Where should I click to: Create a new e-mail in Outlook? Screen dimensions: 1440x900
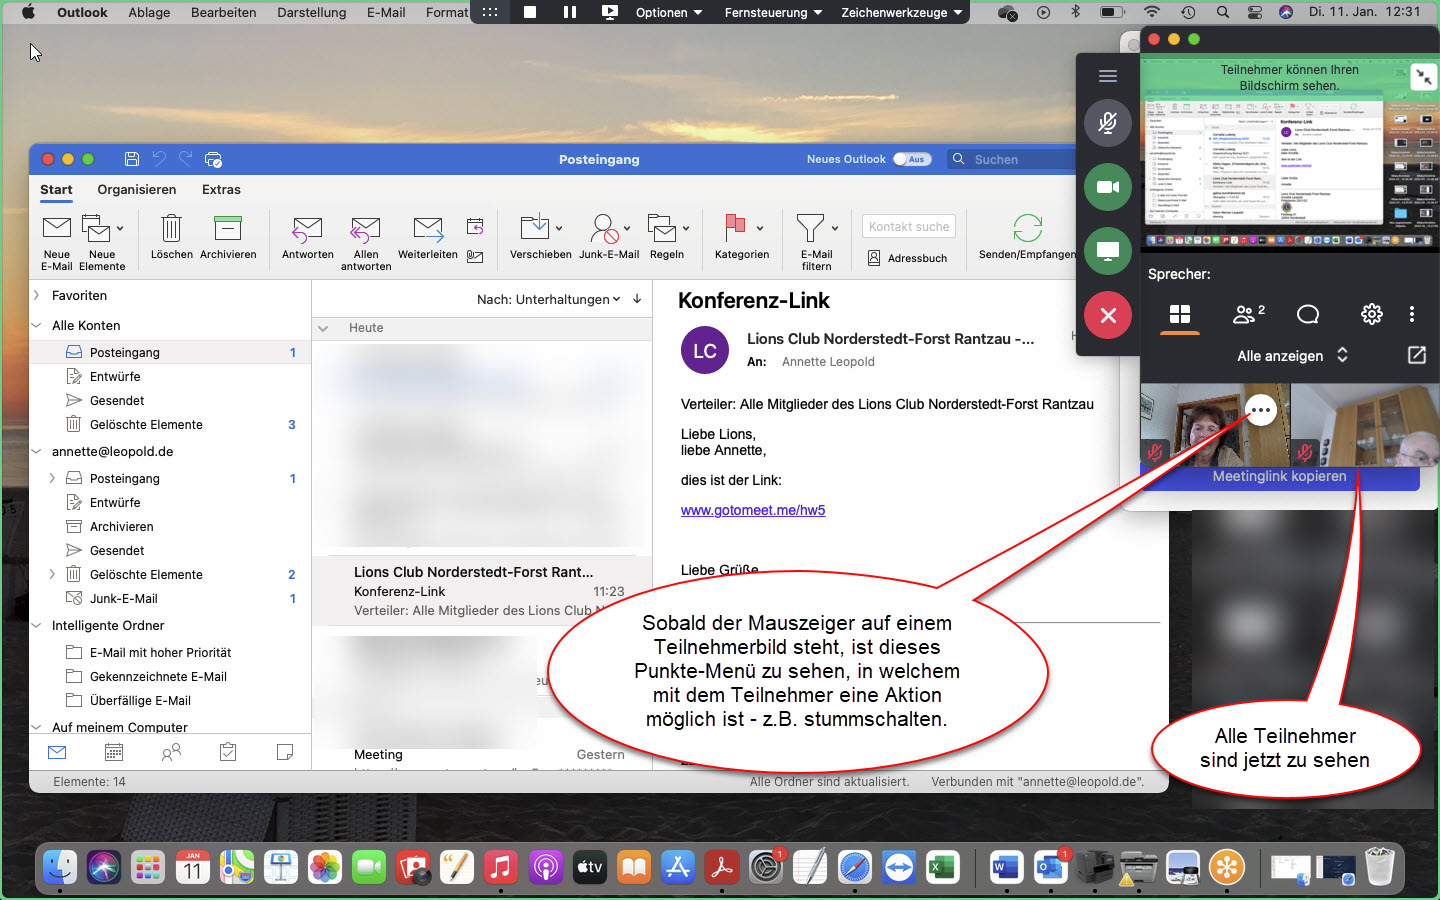pos(57,240)
